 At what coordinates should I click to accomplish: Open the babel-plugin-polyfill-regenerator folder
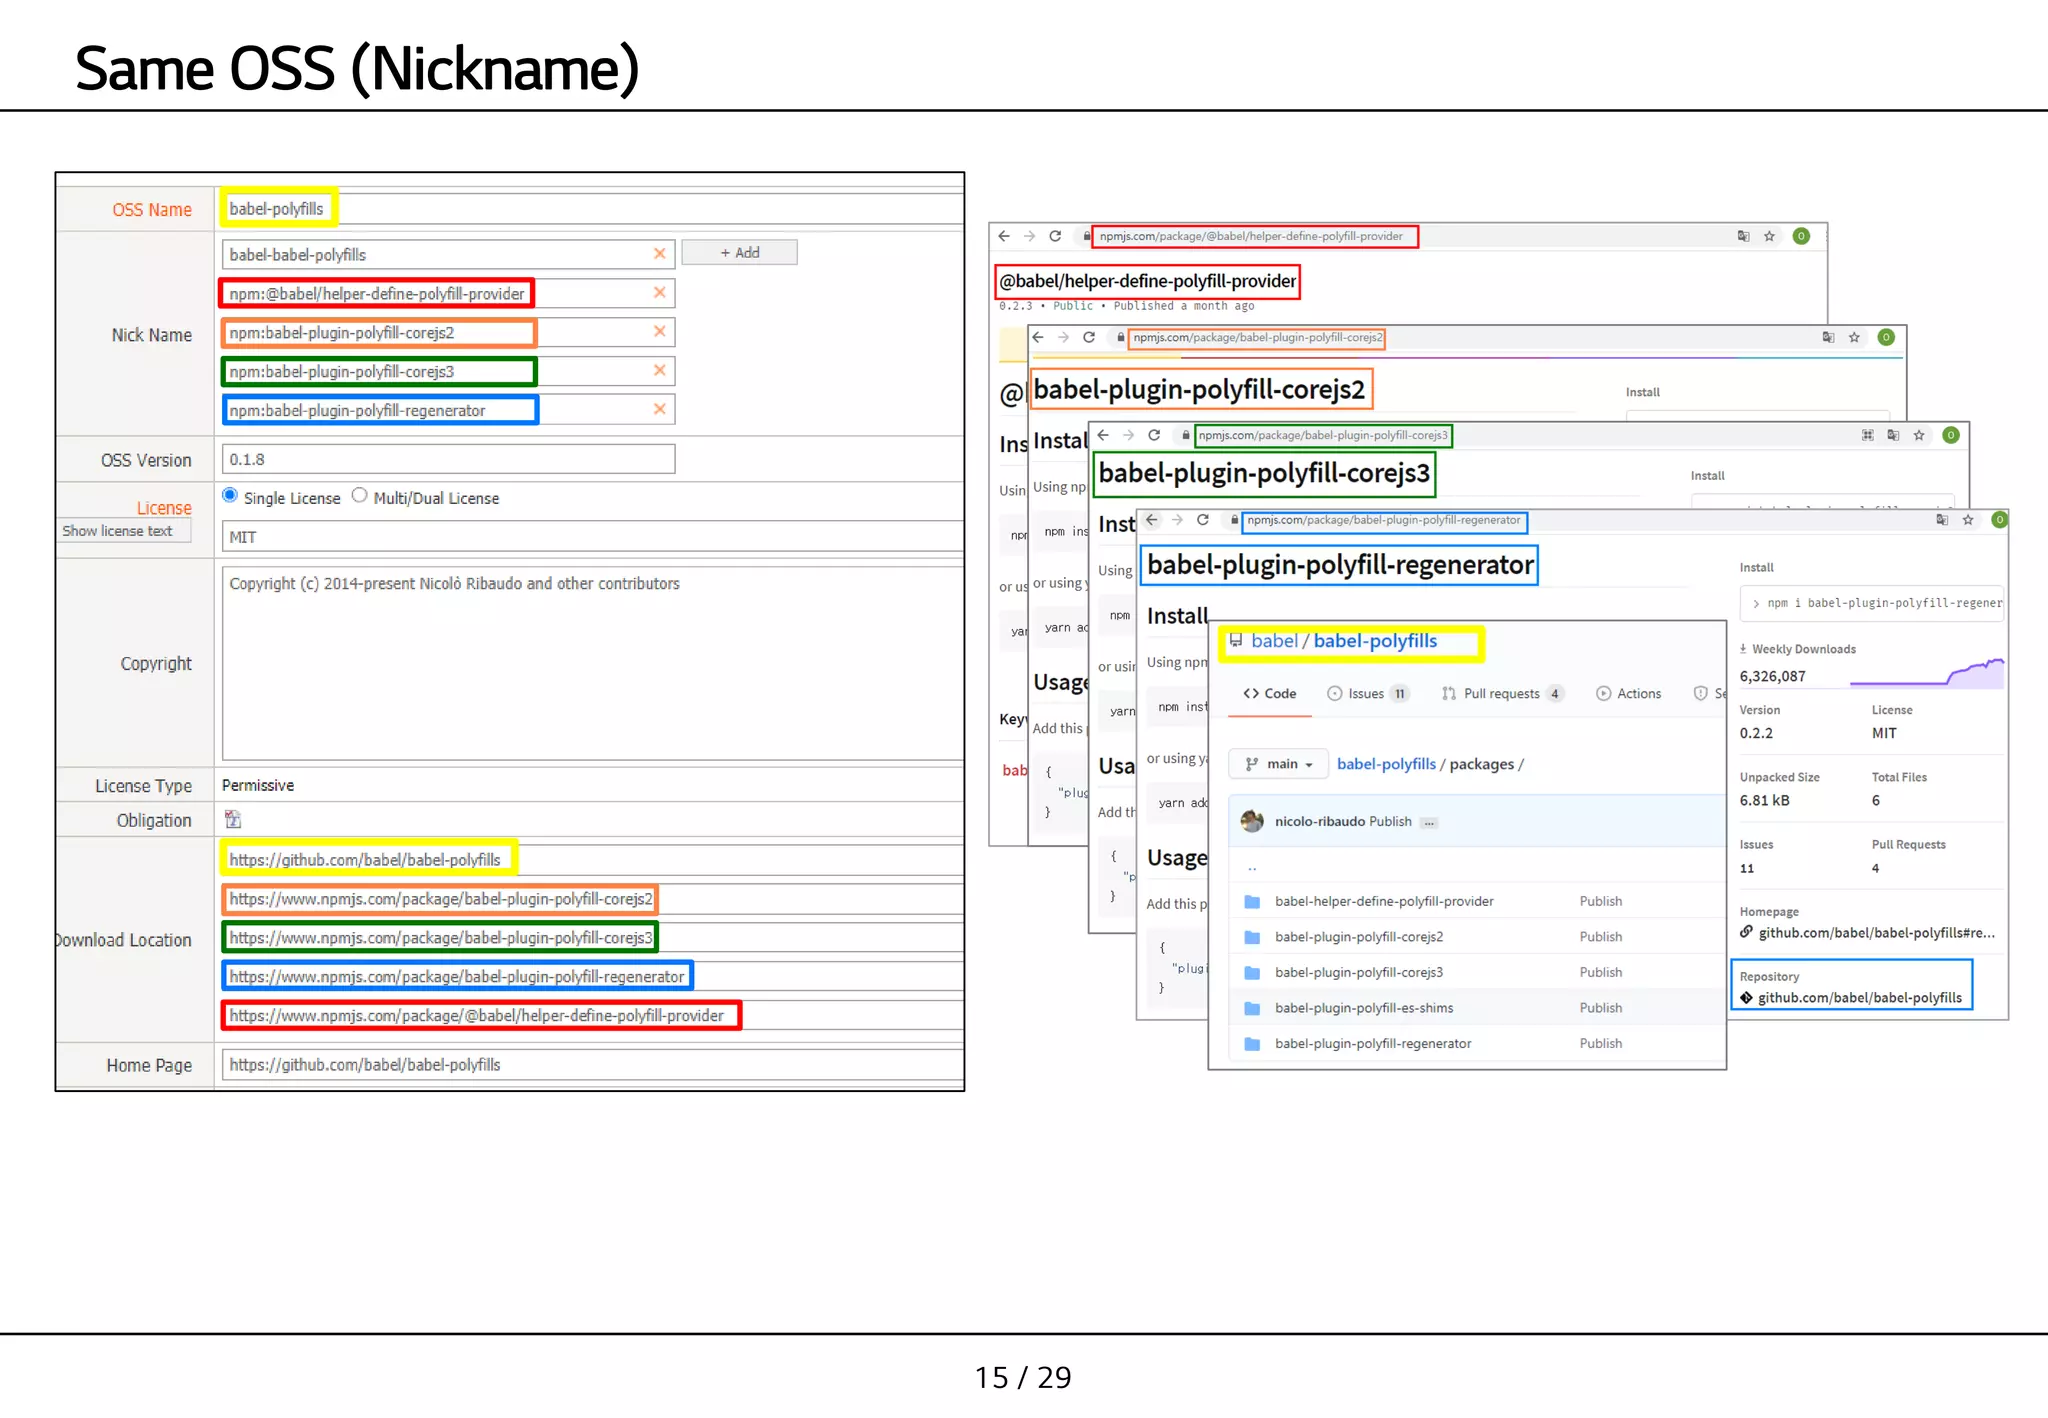point(1373,1043)
